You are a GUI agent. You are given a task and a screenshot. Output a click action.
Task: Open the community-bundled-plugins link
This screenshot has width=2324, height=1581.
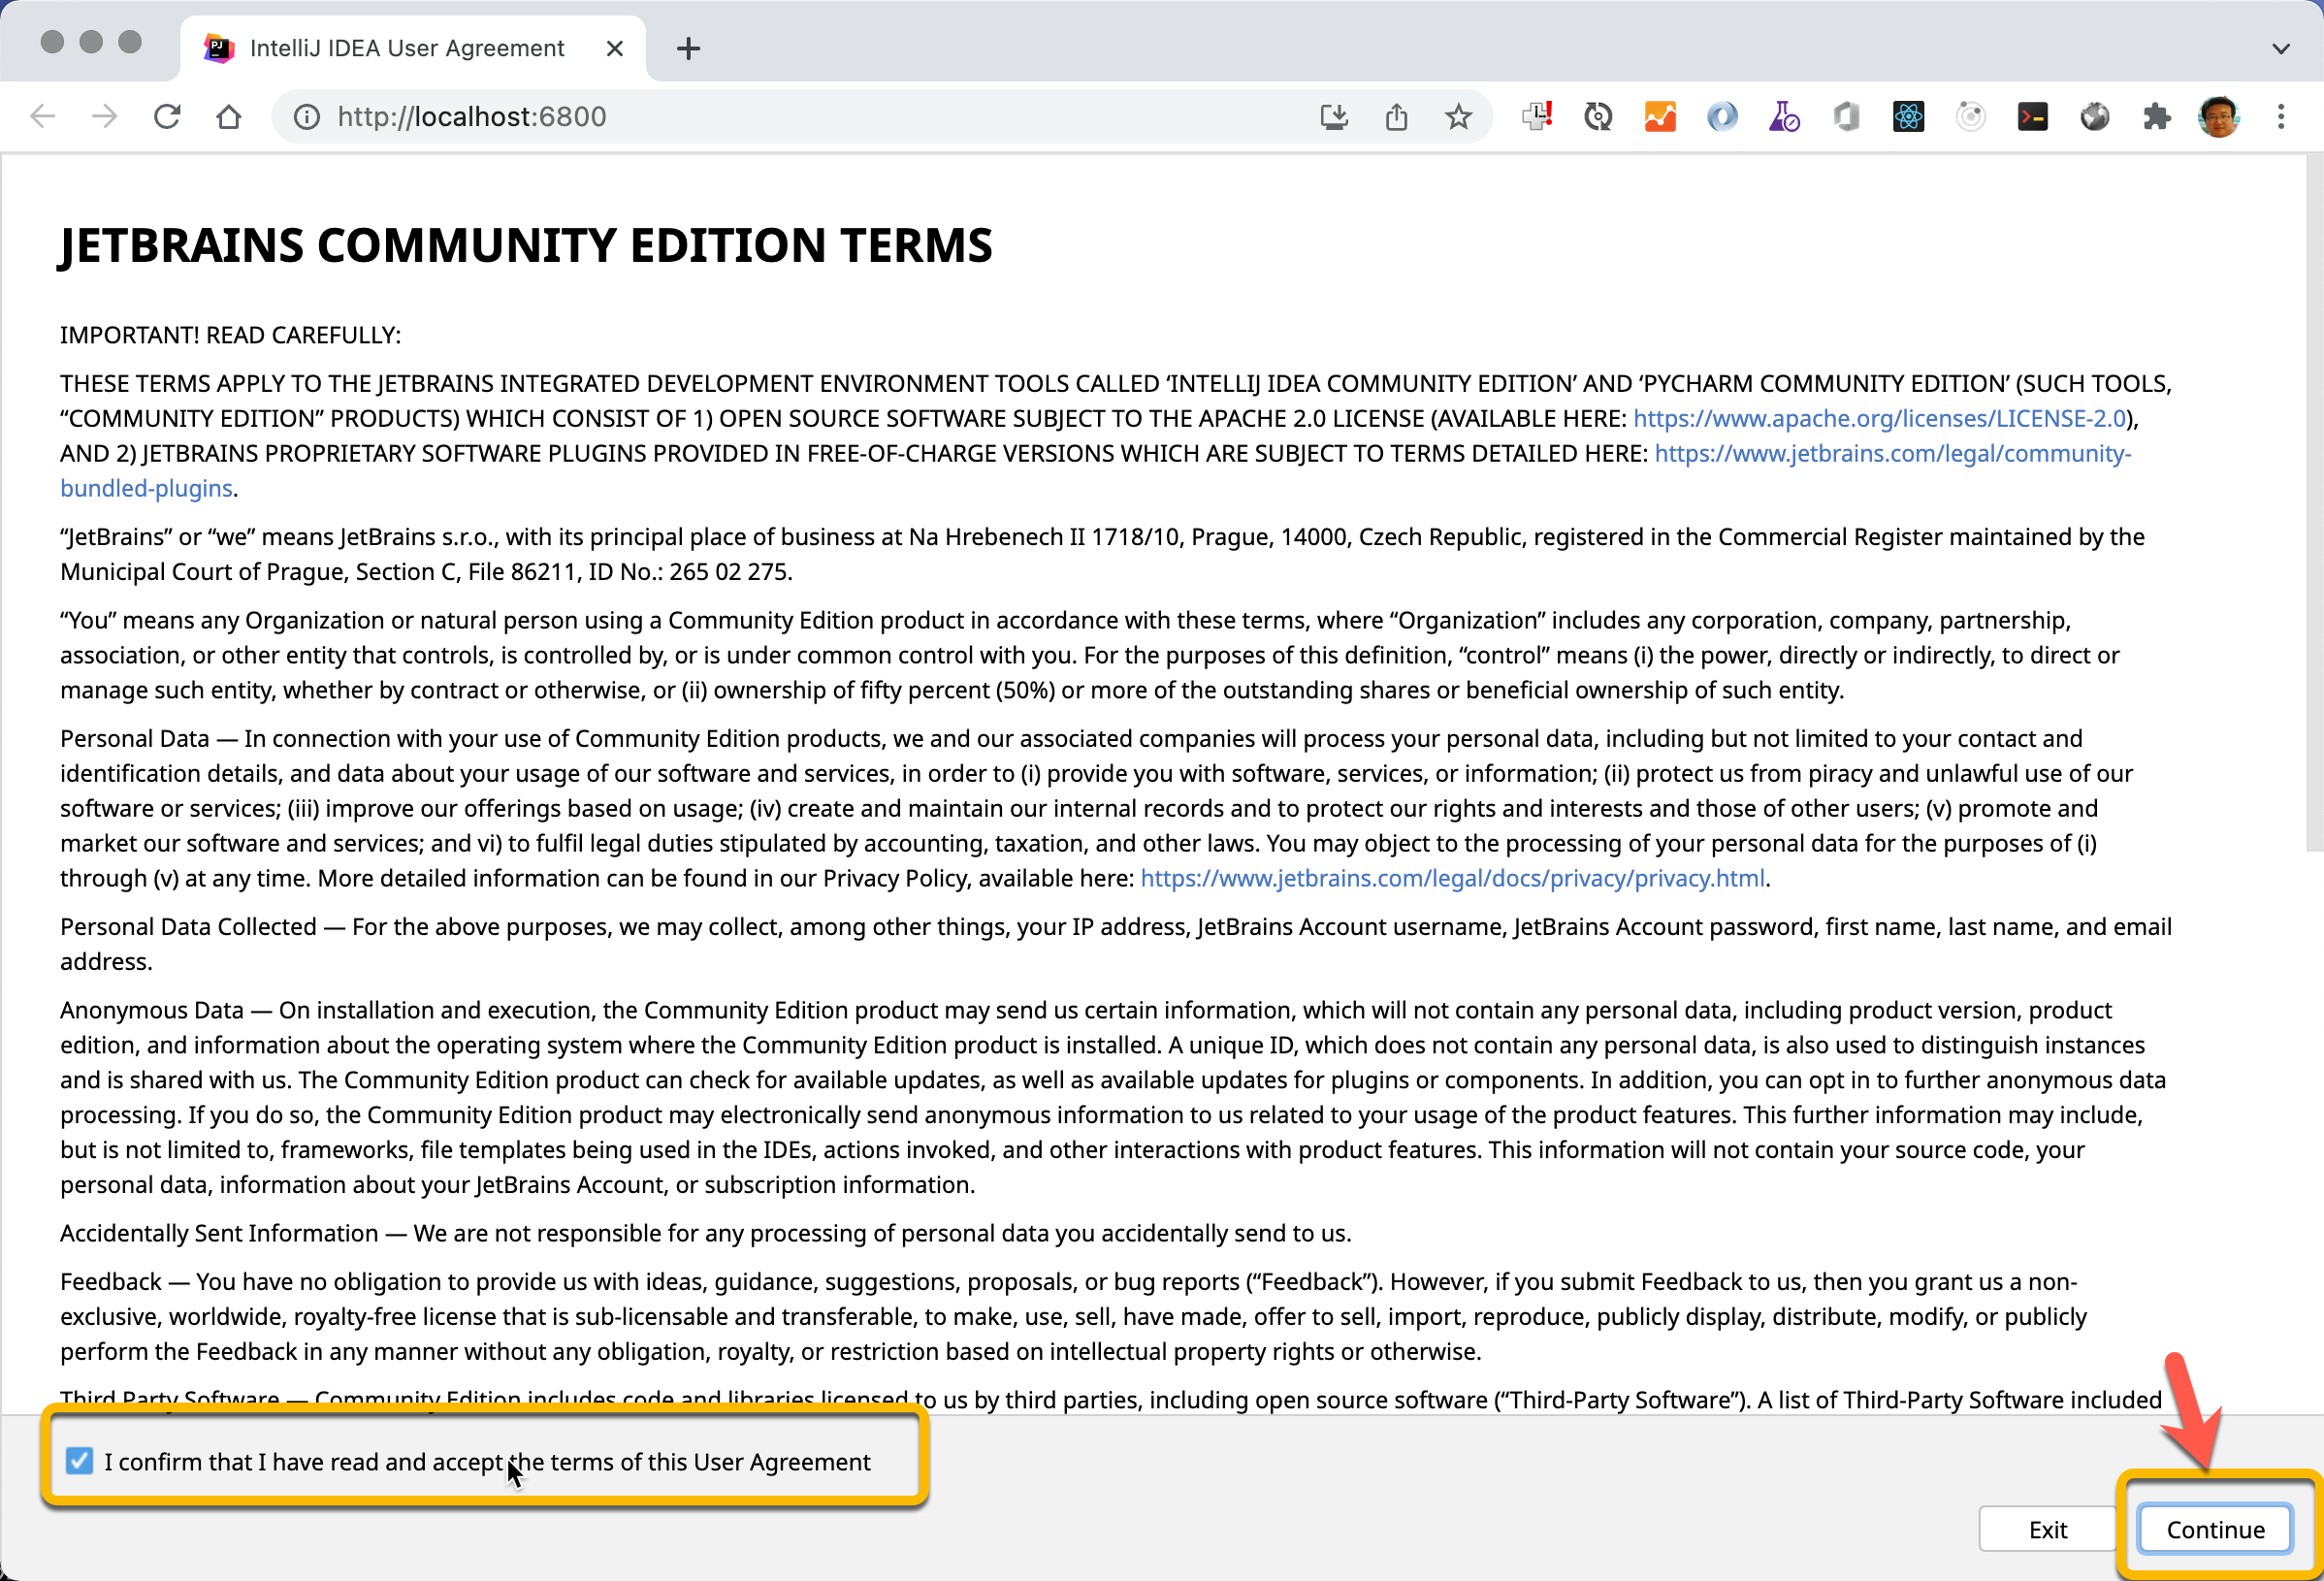pos(1893,453)
